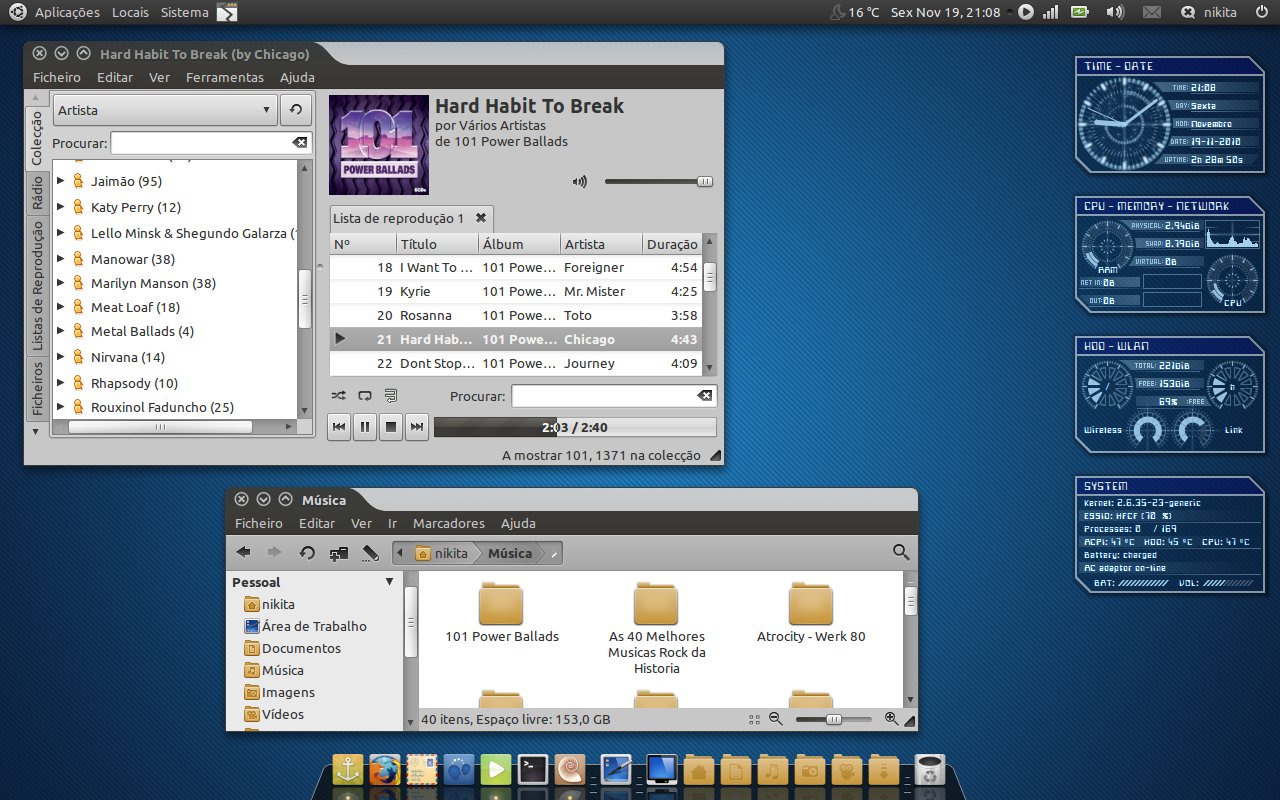Seek in the song progress bar
1280x800 pixels.
coord(575,427)
